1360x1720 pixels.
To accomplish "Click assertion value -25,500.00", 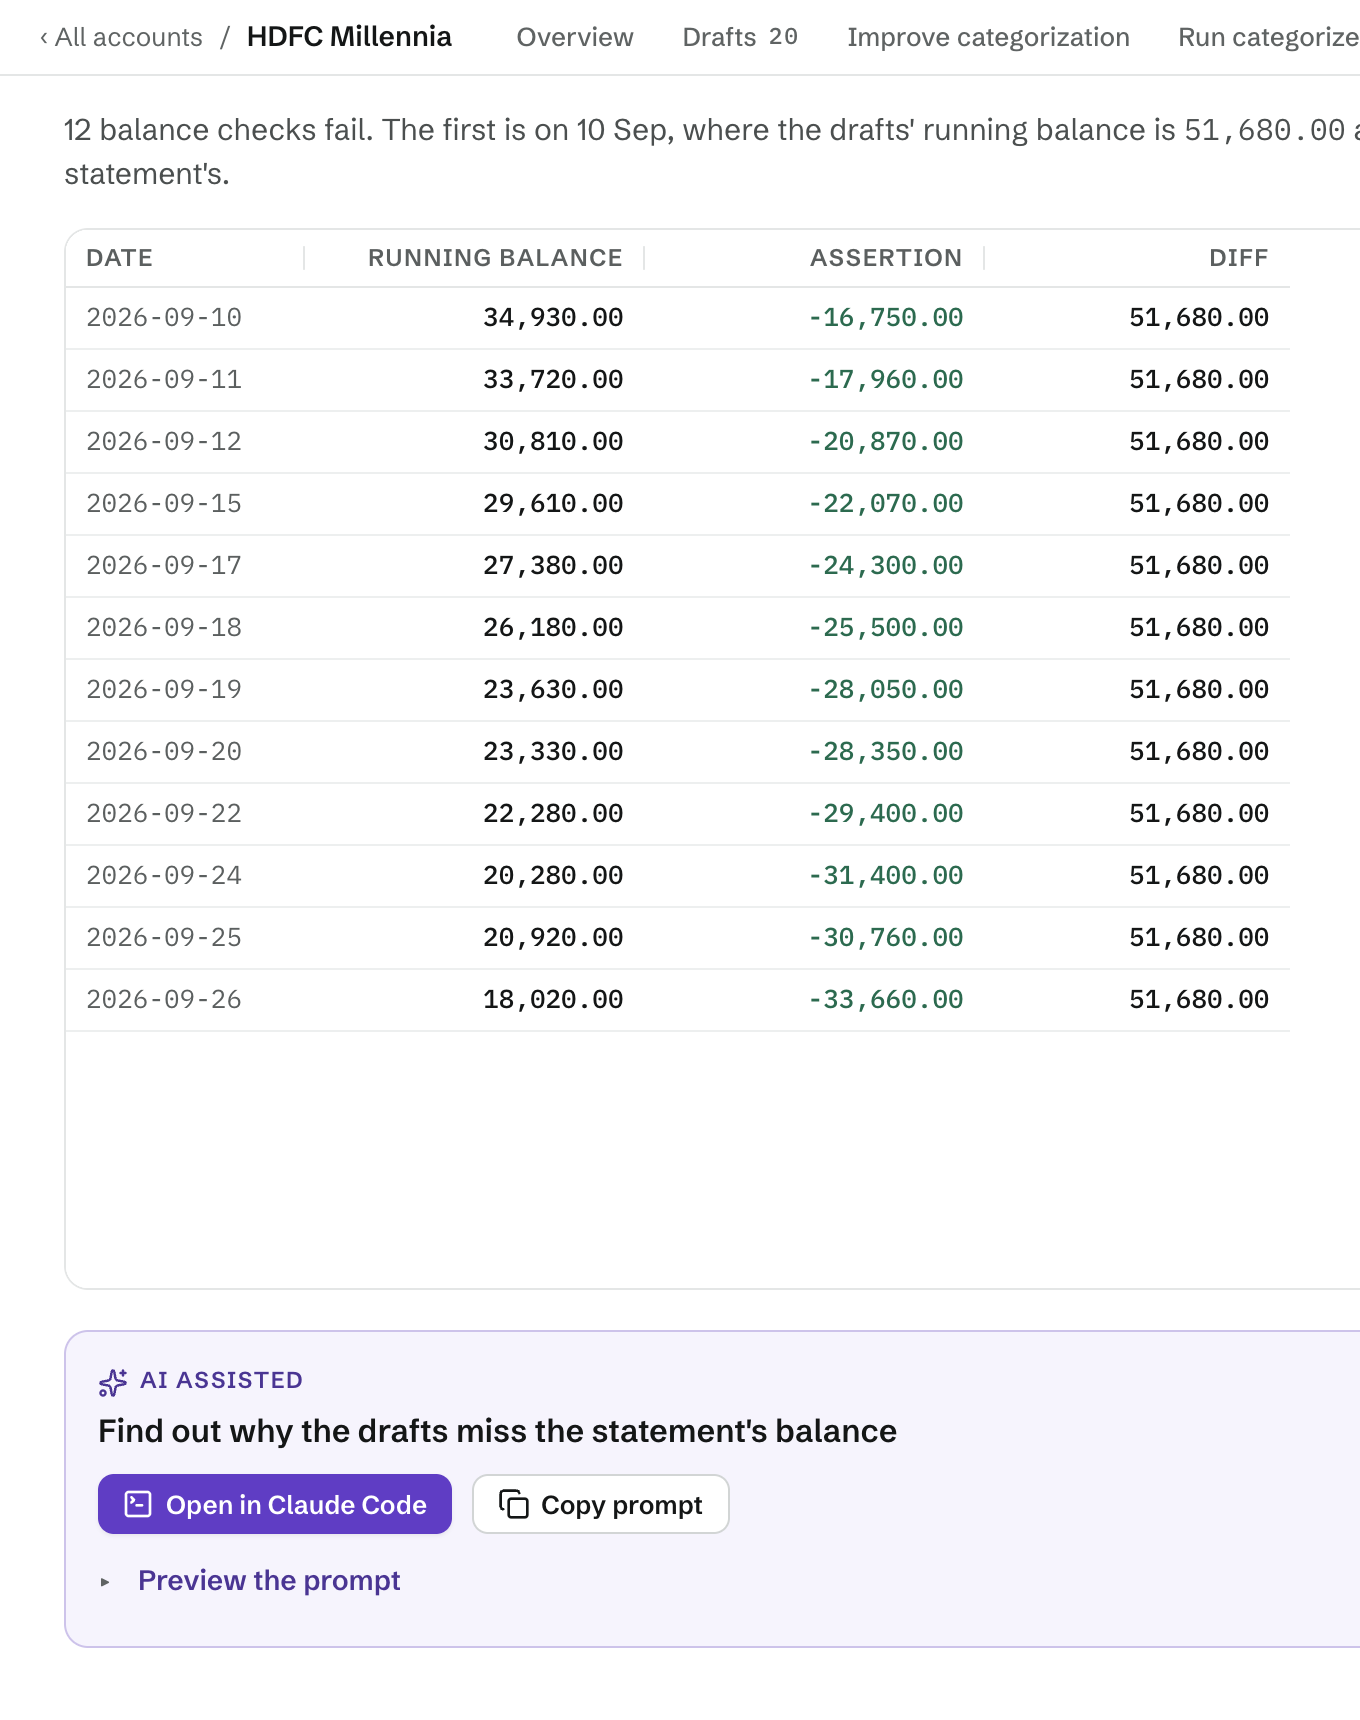I will point(886,628).
